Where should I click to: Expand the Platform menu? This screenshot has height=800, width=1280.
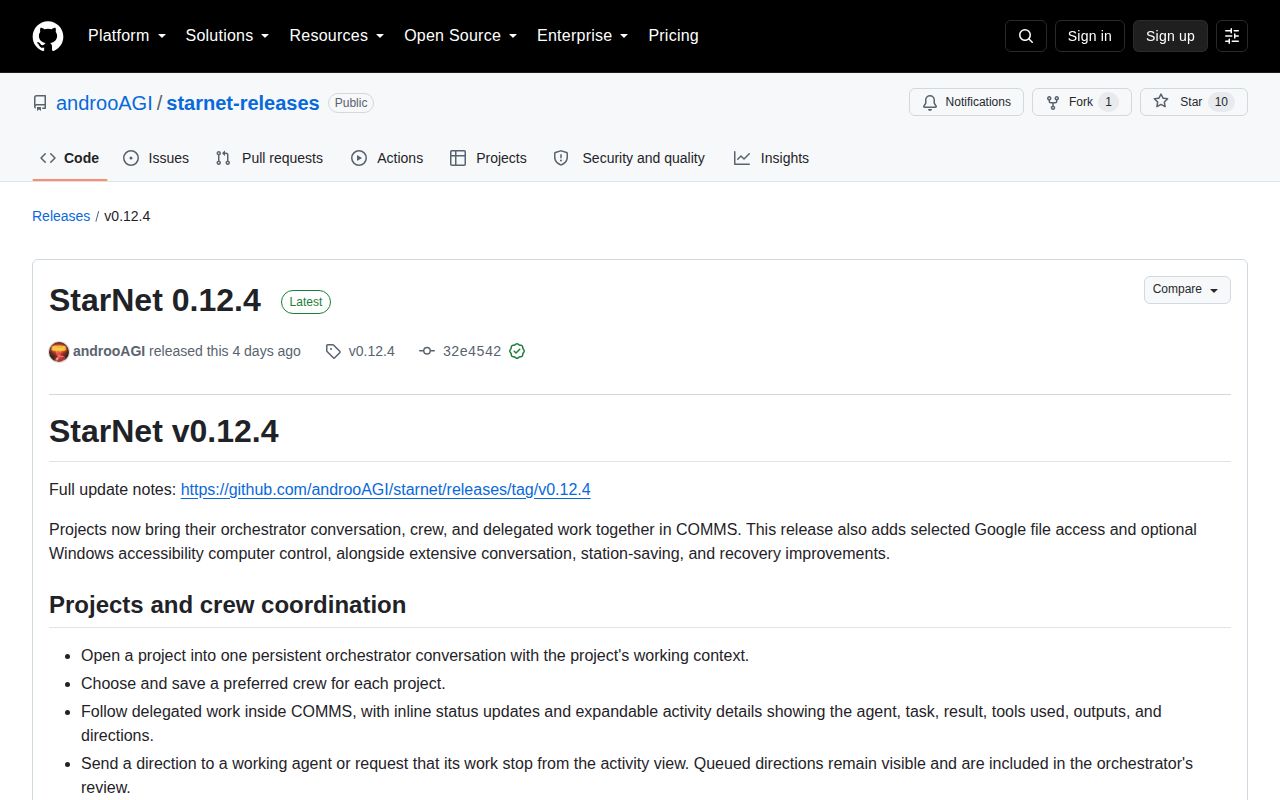pyautogui.click(x=127, y=36)
